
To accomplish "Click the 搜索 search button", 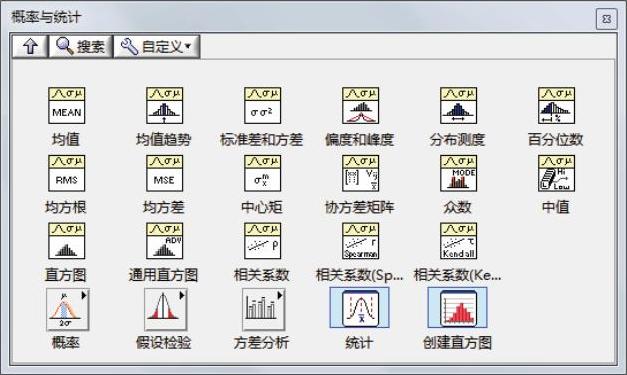I will 80,46.
